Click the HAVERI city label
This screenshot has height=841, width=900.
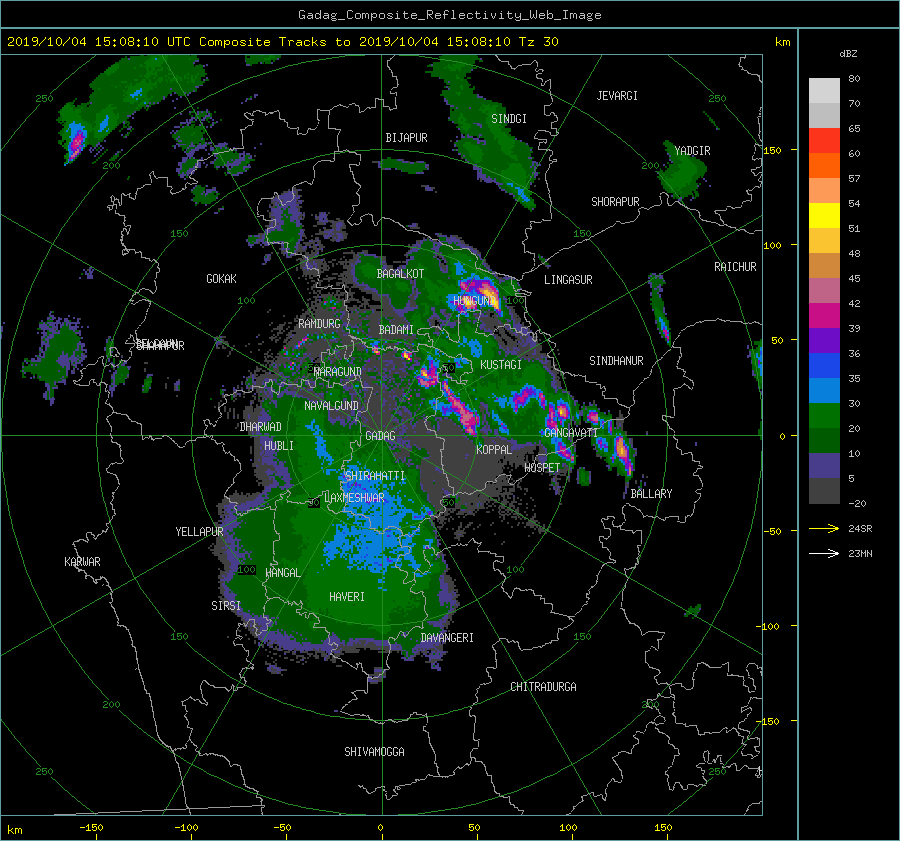tap(347, 597)
